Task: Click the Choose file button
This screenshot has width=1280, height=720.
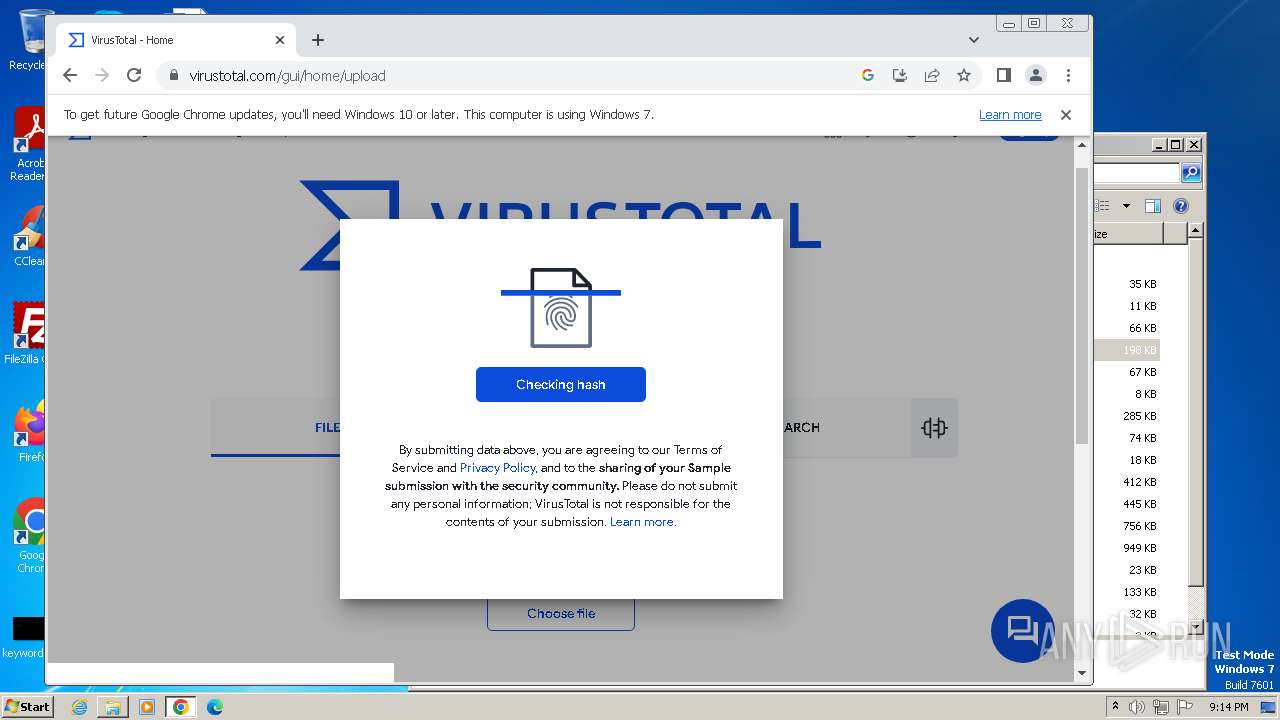Action: click(561, 613)
